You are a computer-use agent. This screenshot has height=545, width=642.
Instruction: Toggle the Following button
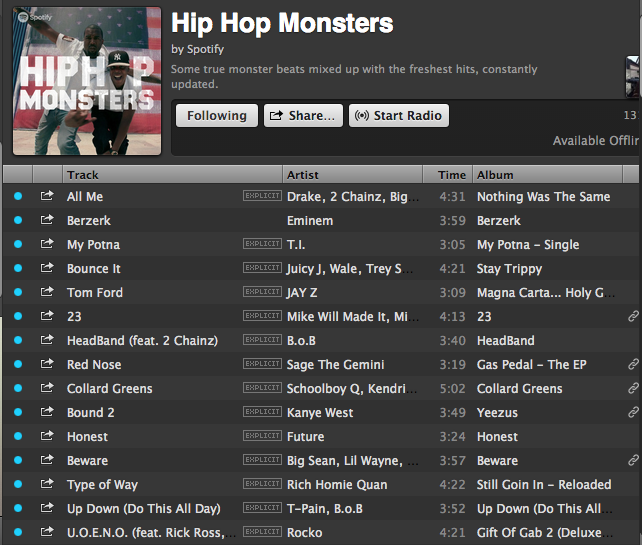tap(217, 115)
